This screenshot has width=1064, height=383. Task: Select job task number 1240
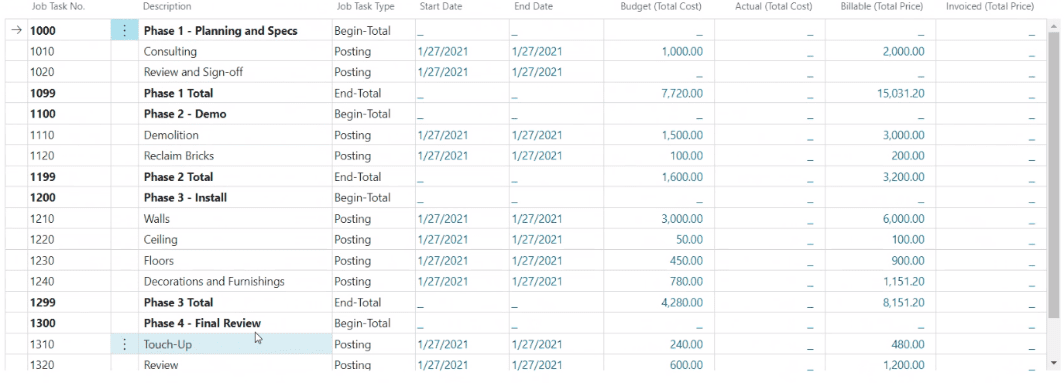pos(42,281)
